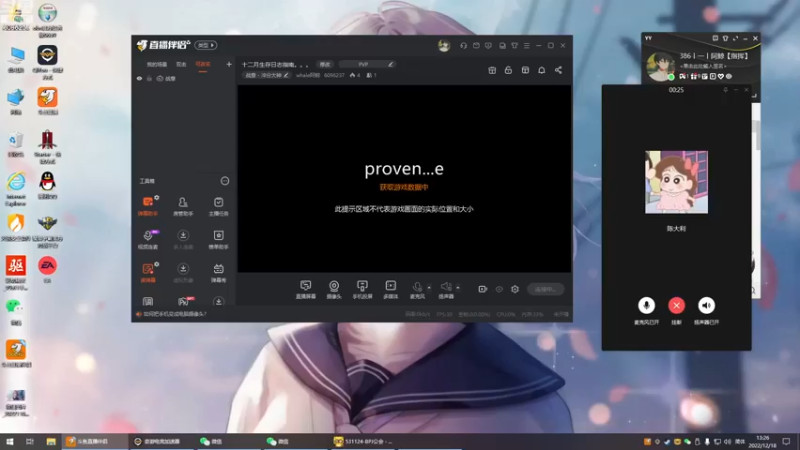Screen dimensions: 800x450
Task: Open the mail messages icon
Action: (x=476, y=45)
